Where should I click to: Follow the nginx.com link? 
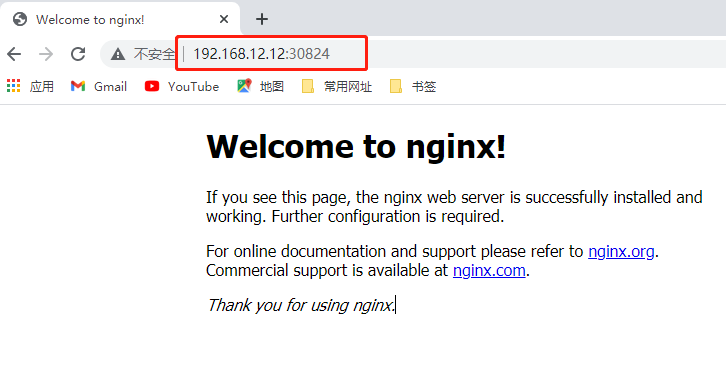[489, 270]
